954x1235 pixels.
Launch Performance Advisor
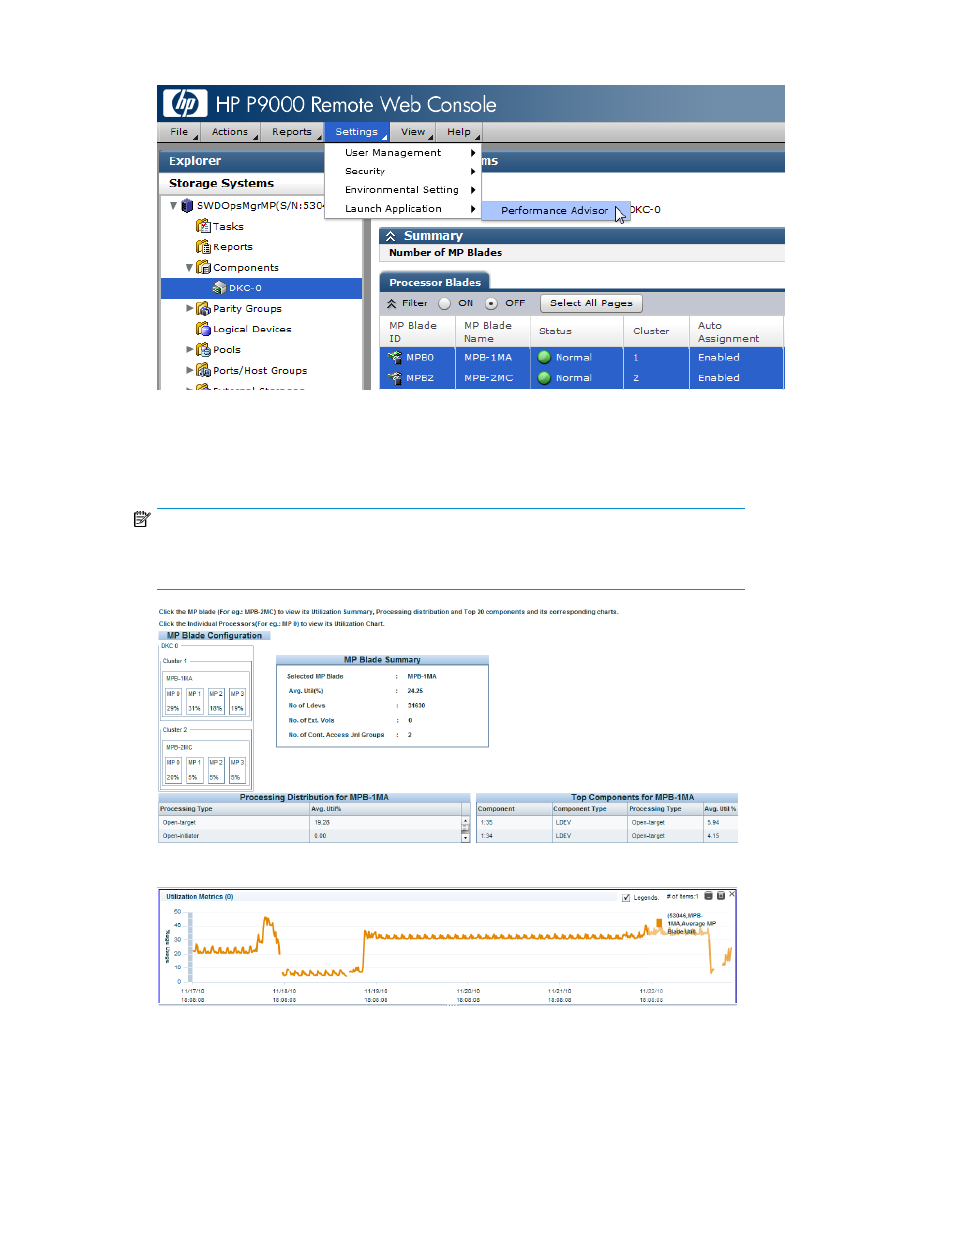click(x=555, y=211)
